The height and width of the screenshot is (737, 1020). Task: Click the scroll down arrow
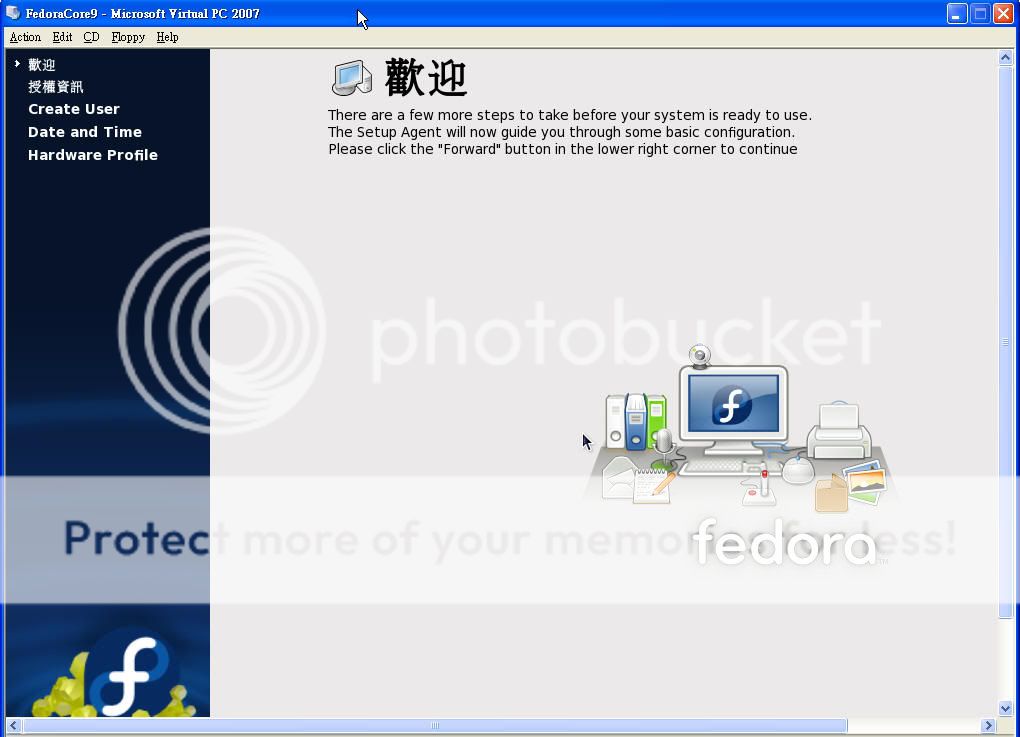tap(1005, 708)
